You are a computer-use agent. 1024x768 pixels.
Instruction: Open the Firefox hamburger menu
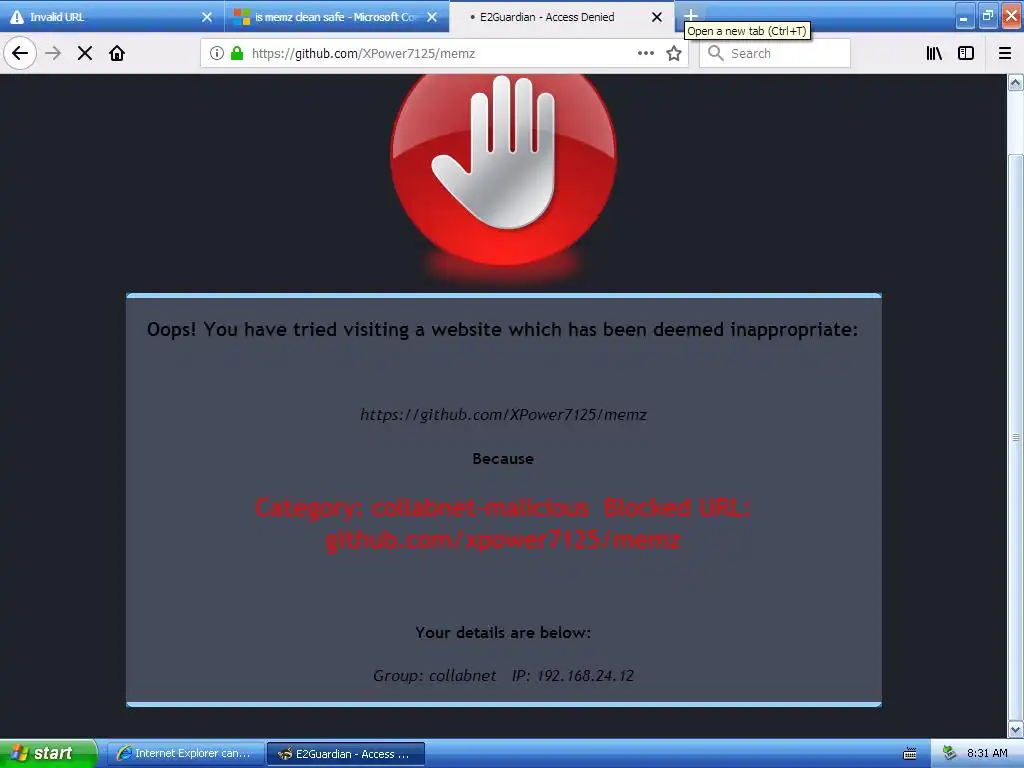pos(1005,53)
